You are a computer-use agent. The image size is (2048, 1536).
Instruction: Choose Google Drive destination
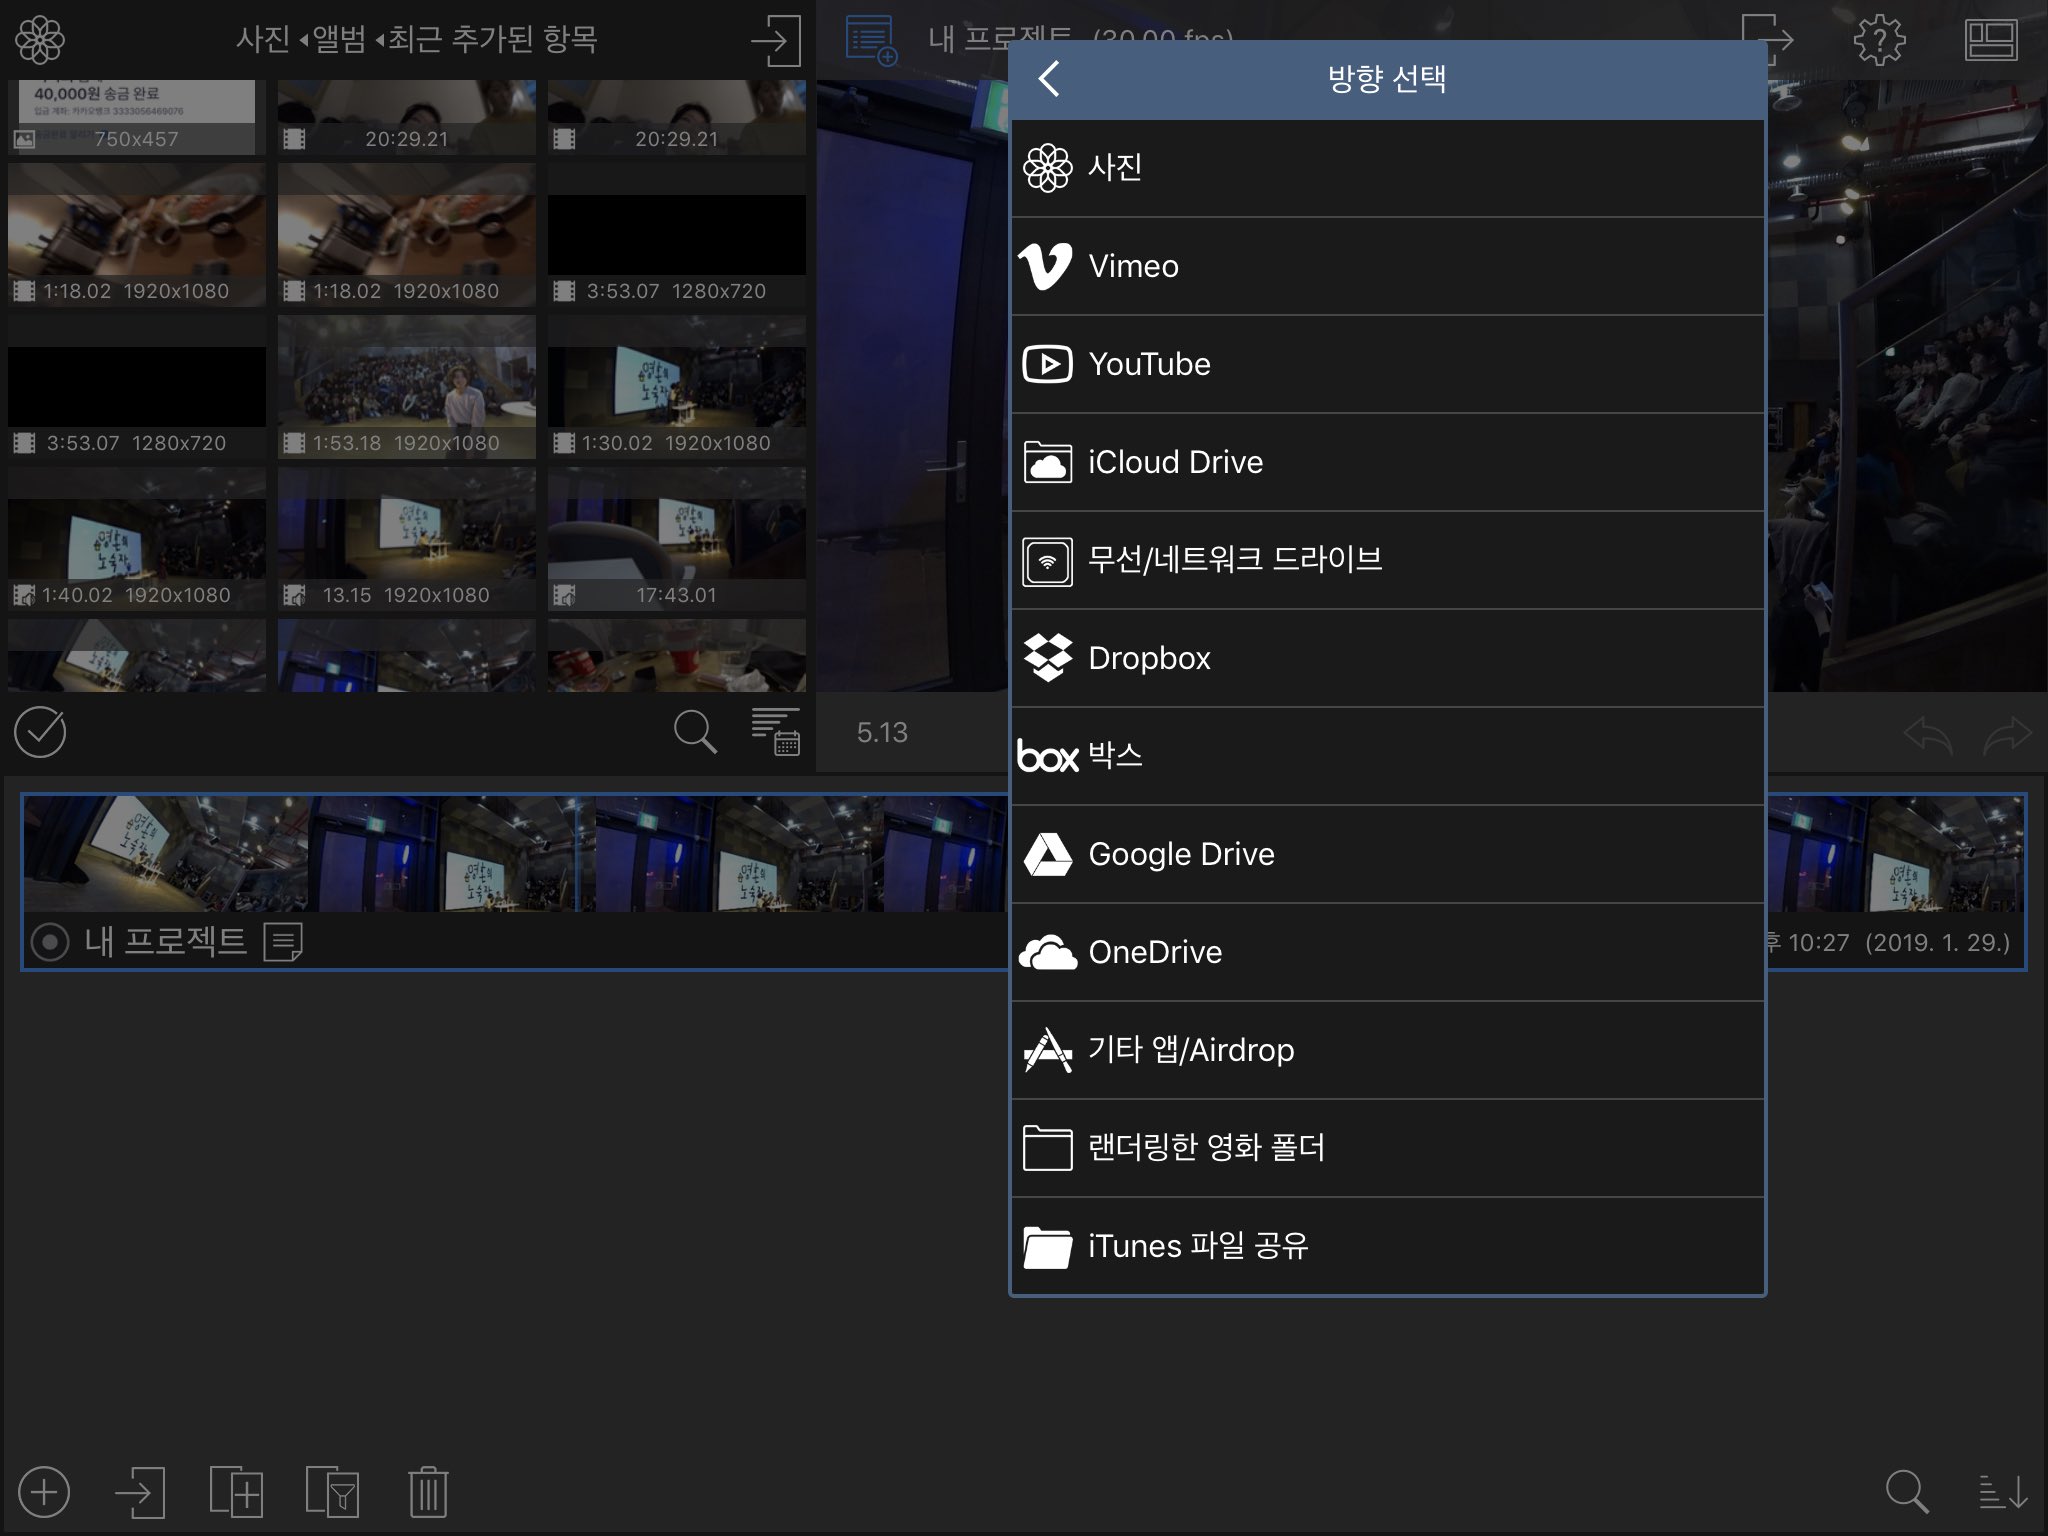point(1387,854)
